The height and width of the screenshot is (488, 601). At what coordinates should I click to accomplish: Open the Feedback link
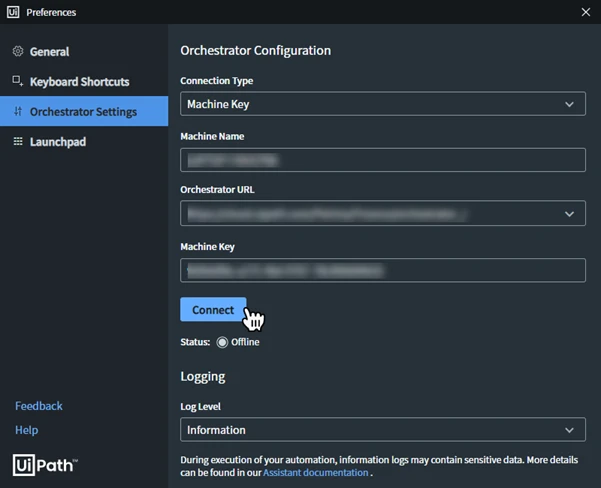click(x=39, y=406)
